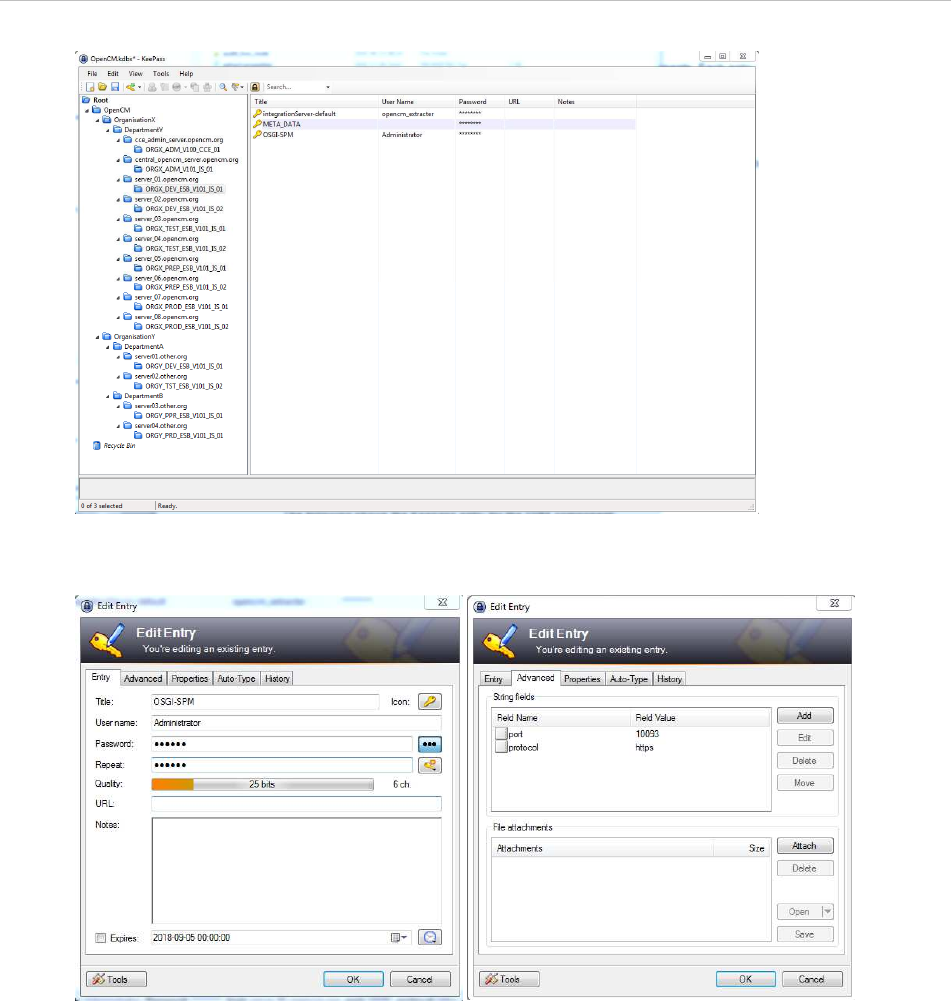
Task: Toggle password visibility with the dots button
Action: 430,744
